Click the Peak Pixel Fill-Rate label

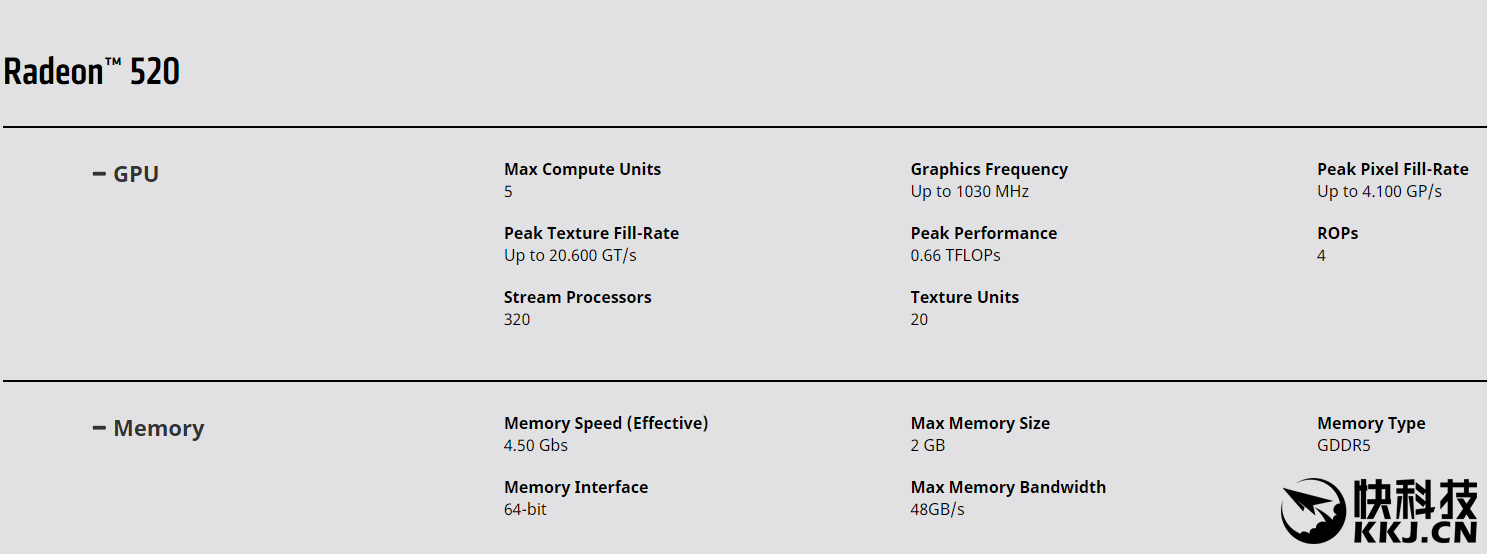[x=1392, y=169]
